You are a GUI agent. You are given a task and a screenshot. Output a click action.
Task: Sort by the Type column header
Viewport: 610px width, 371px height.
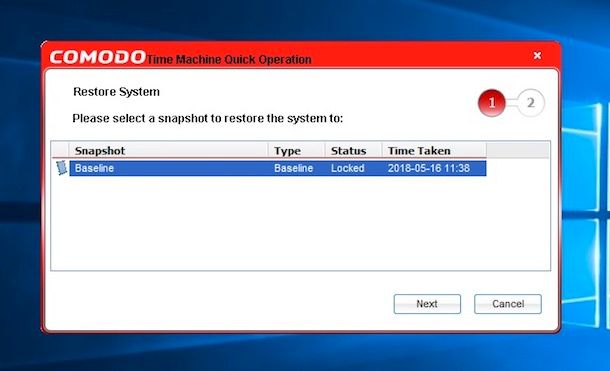296,150
